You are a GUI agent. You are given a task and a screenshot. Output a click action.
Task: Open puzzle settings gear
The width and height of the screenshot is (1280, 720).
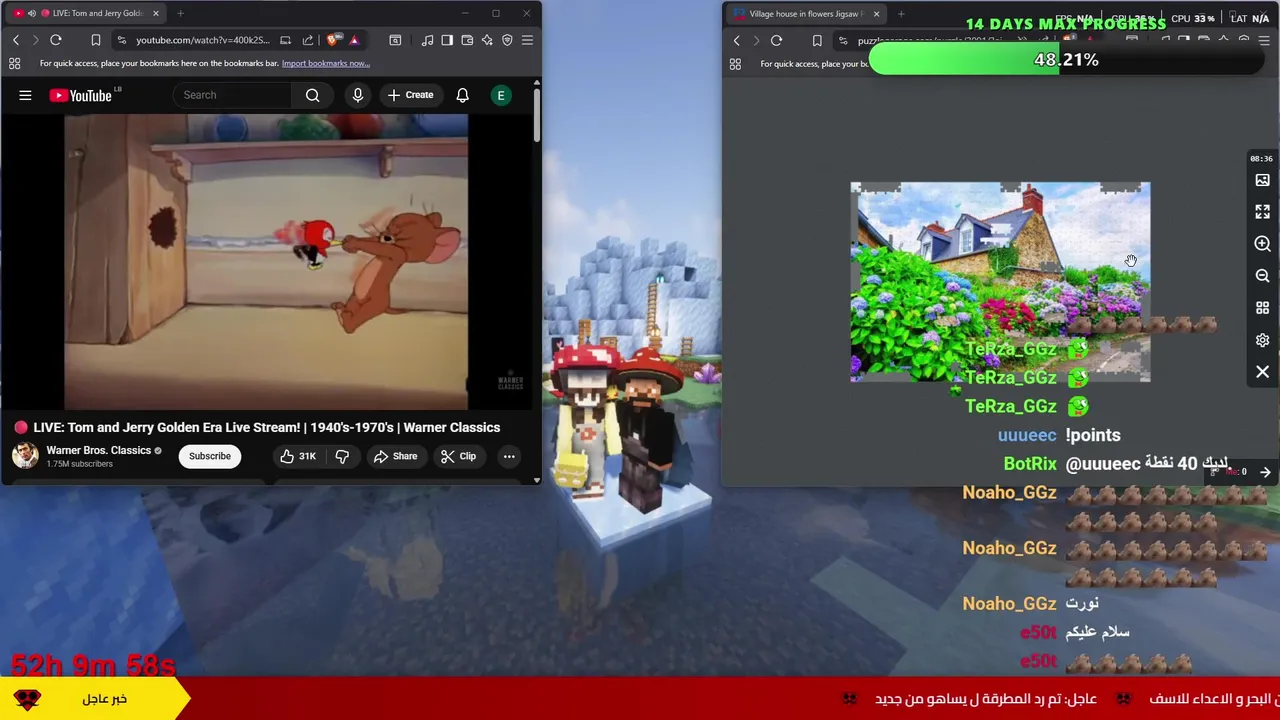click(1262, 340)
